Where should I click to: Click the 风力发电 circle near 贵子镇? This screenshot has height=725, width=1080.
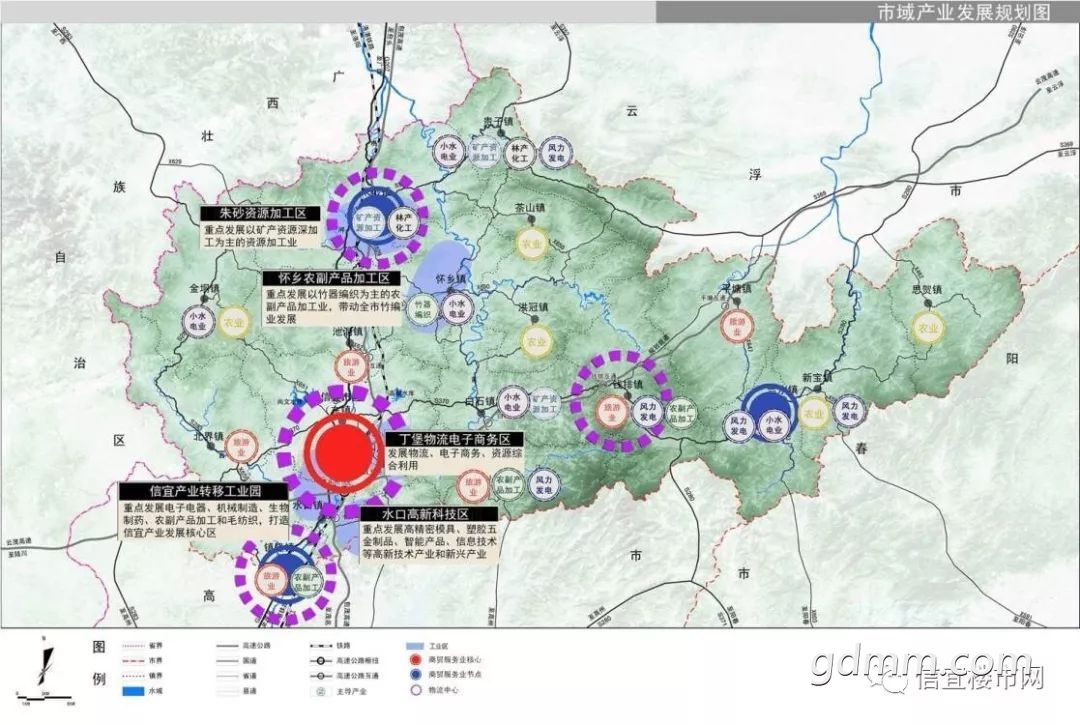(556, 152)
